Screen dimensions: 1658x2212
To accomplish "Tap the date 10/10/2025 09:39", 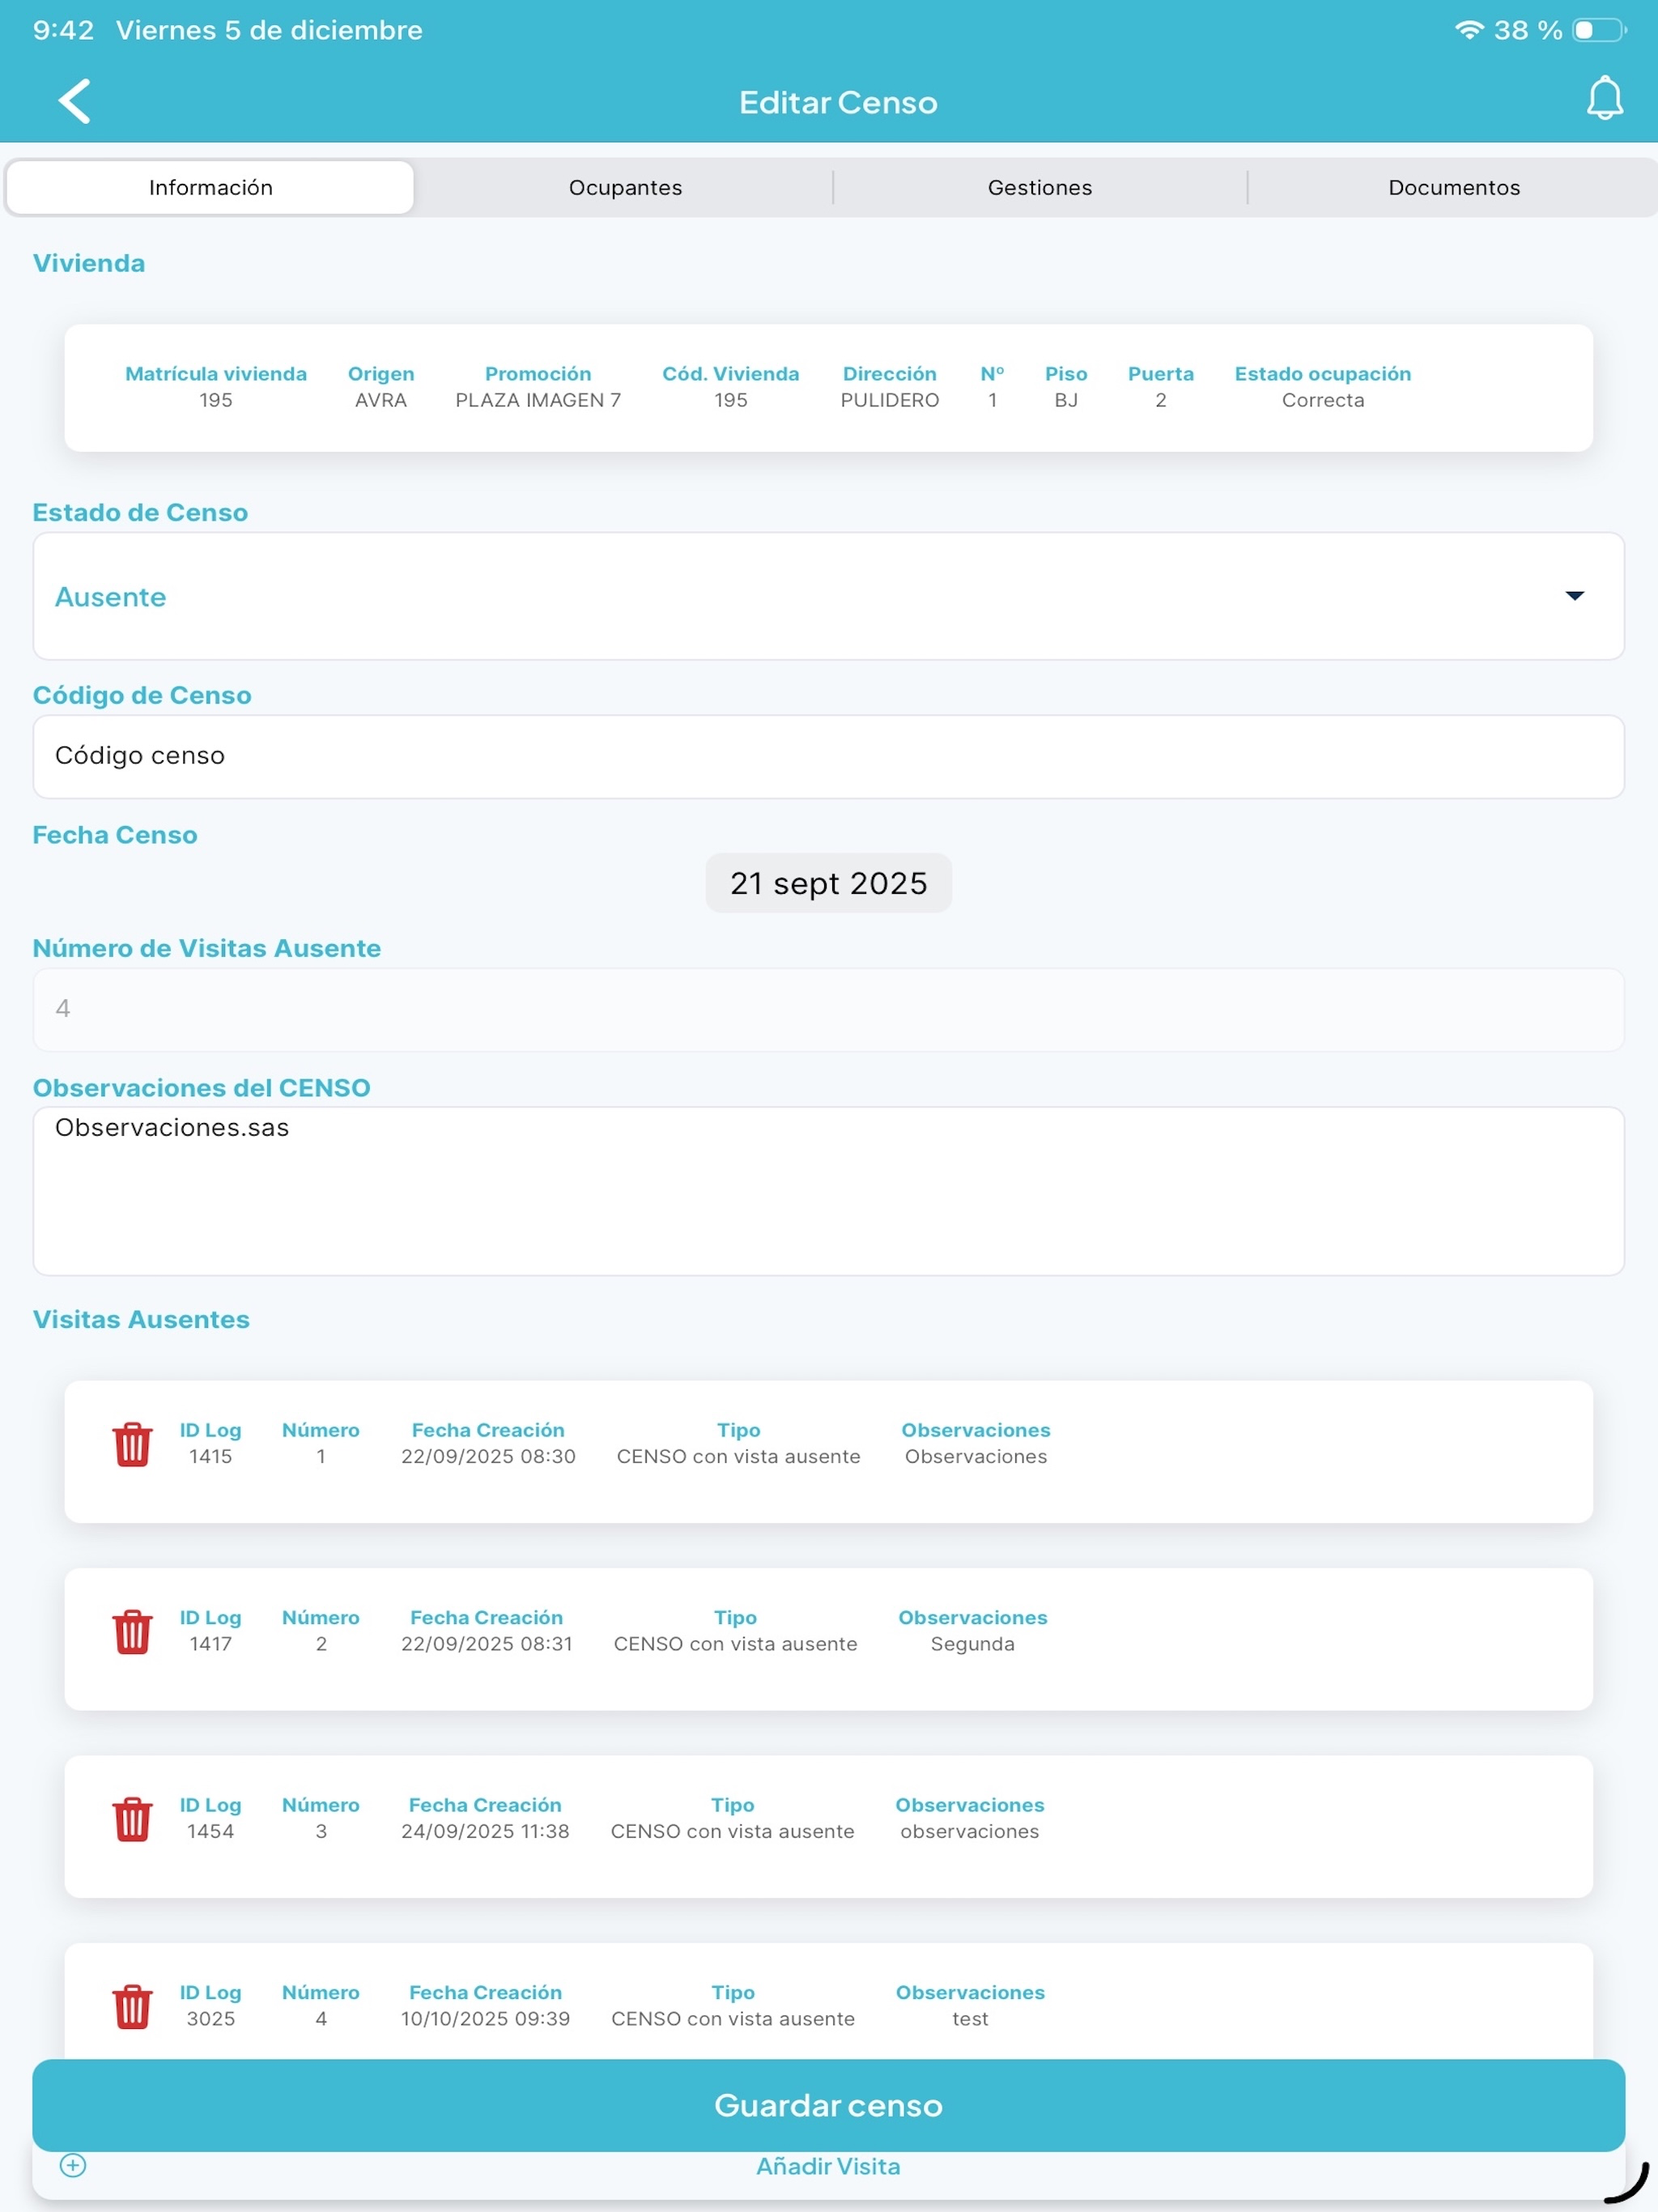I will pos(485,2018).
